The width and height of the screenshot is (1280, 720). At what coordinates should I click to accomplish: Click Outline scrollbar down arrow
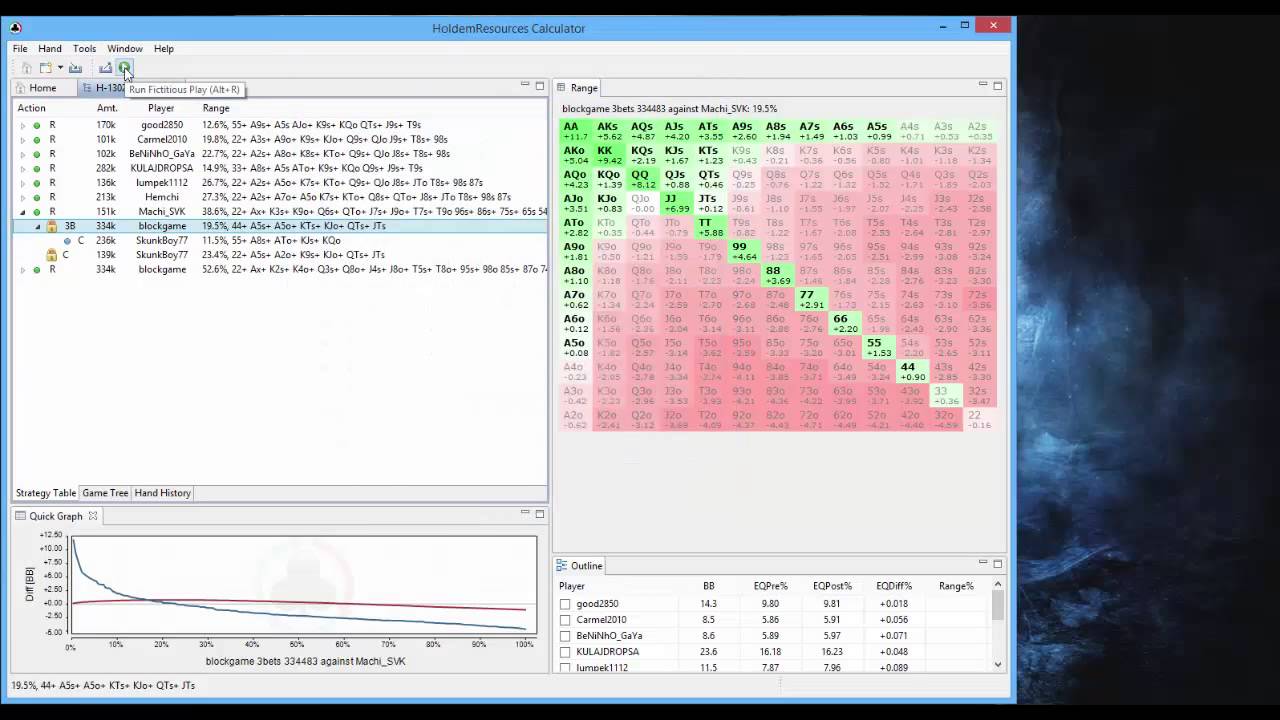pyautogui.click(x=998, y=664)
